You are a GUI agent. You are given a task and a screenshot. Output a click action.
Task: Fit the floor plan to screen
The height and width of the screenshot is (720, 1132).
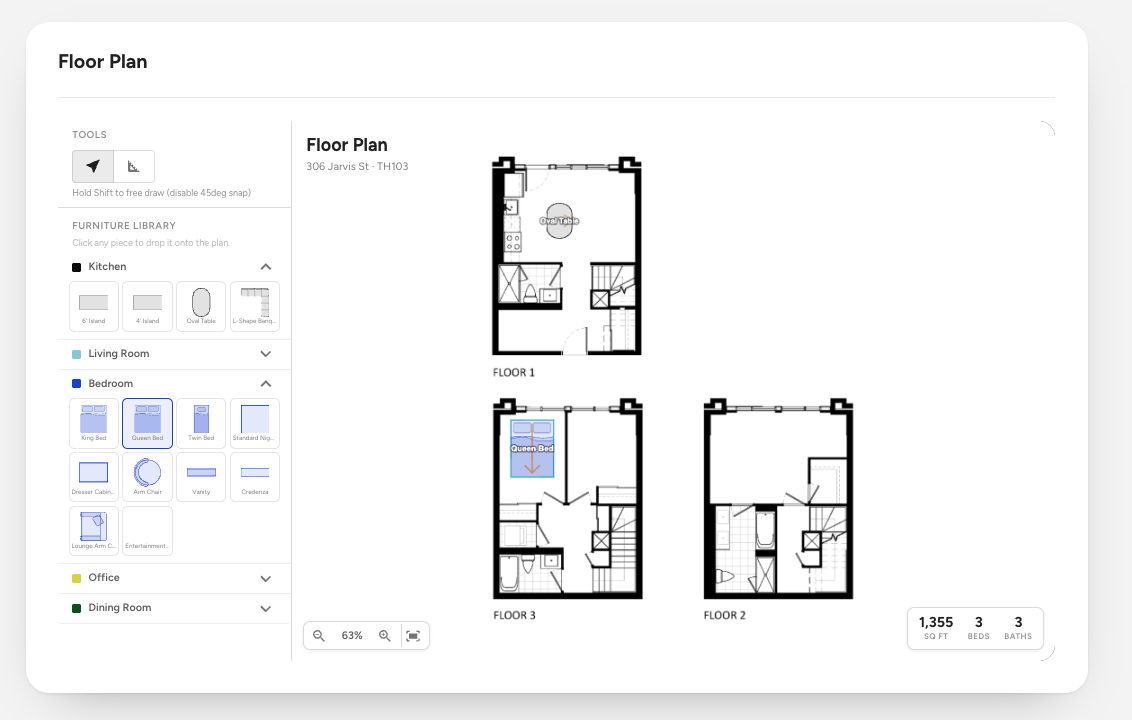(413, 636)
